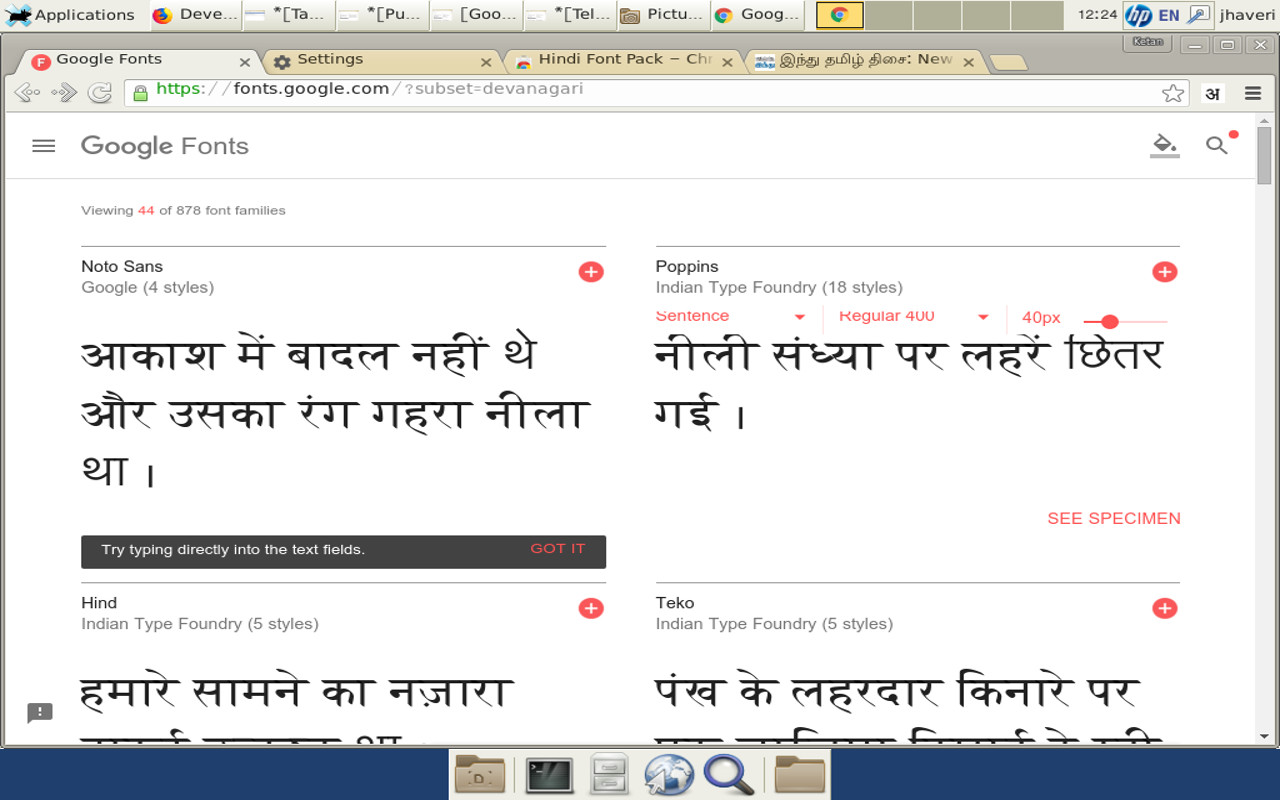Add Poppins to your selection
The width and height of the screenshot is (1280, 800).
pos(1164,271)
